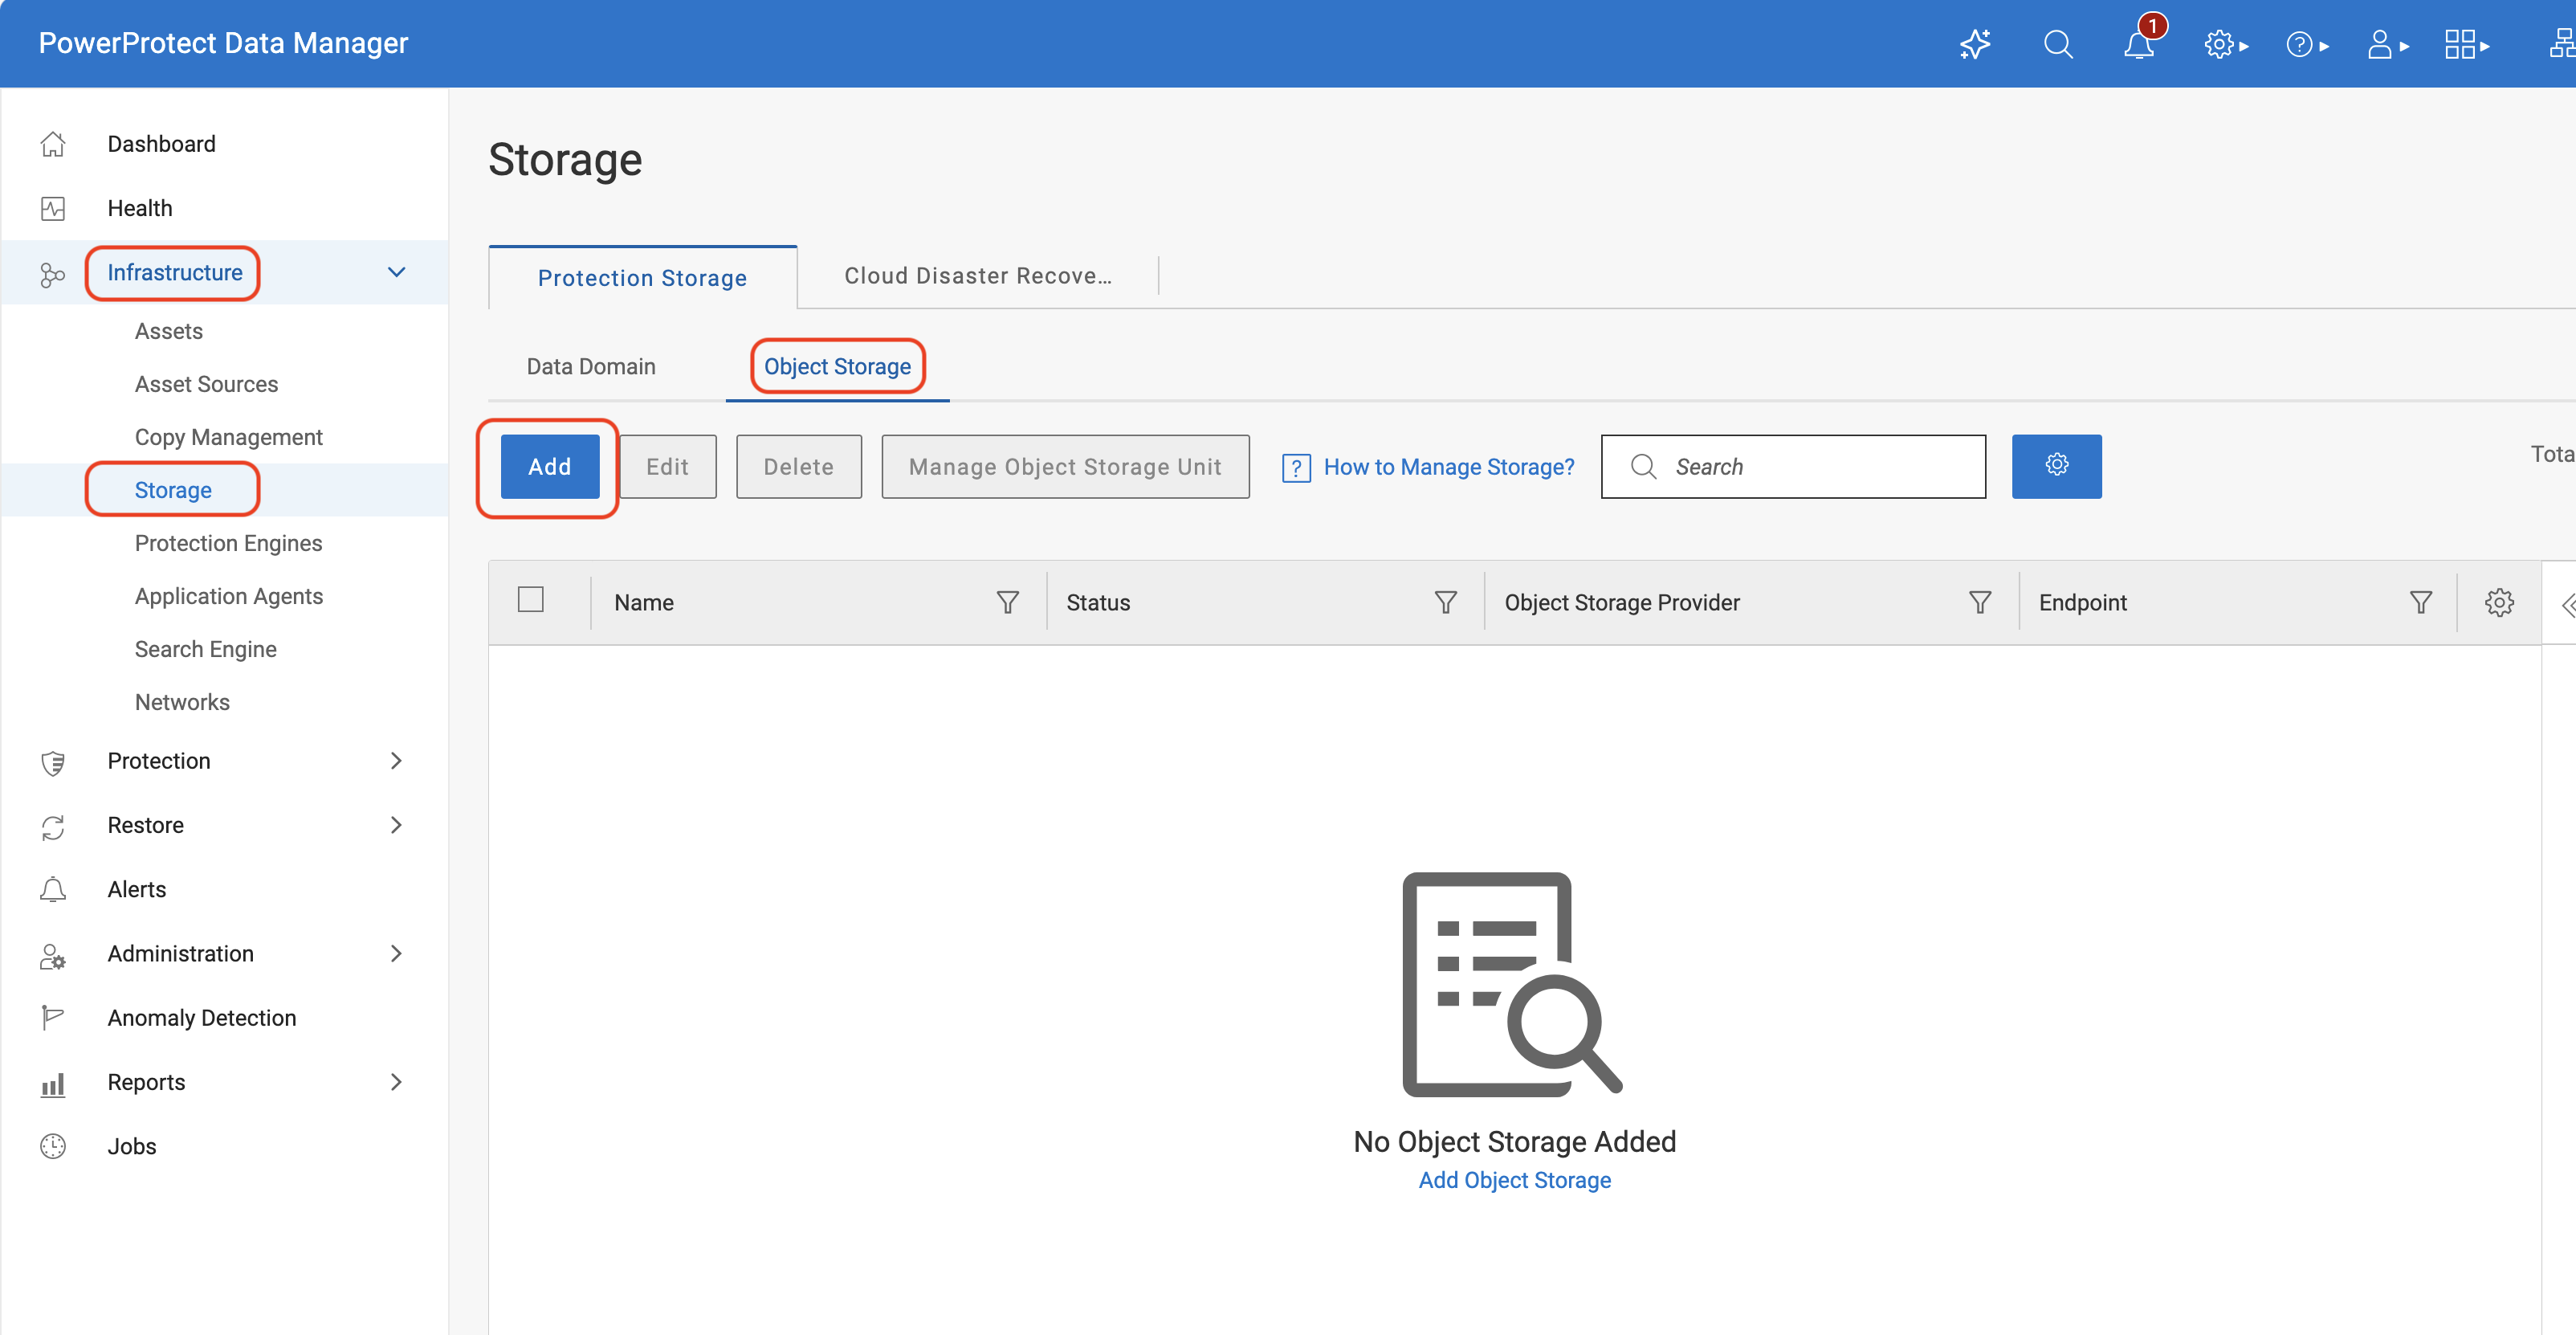Open the AI assistant sparkle icon
2576x1335 pixels.
[x=1975, y=45]
